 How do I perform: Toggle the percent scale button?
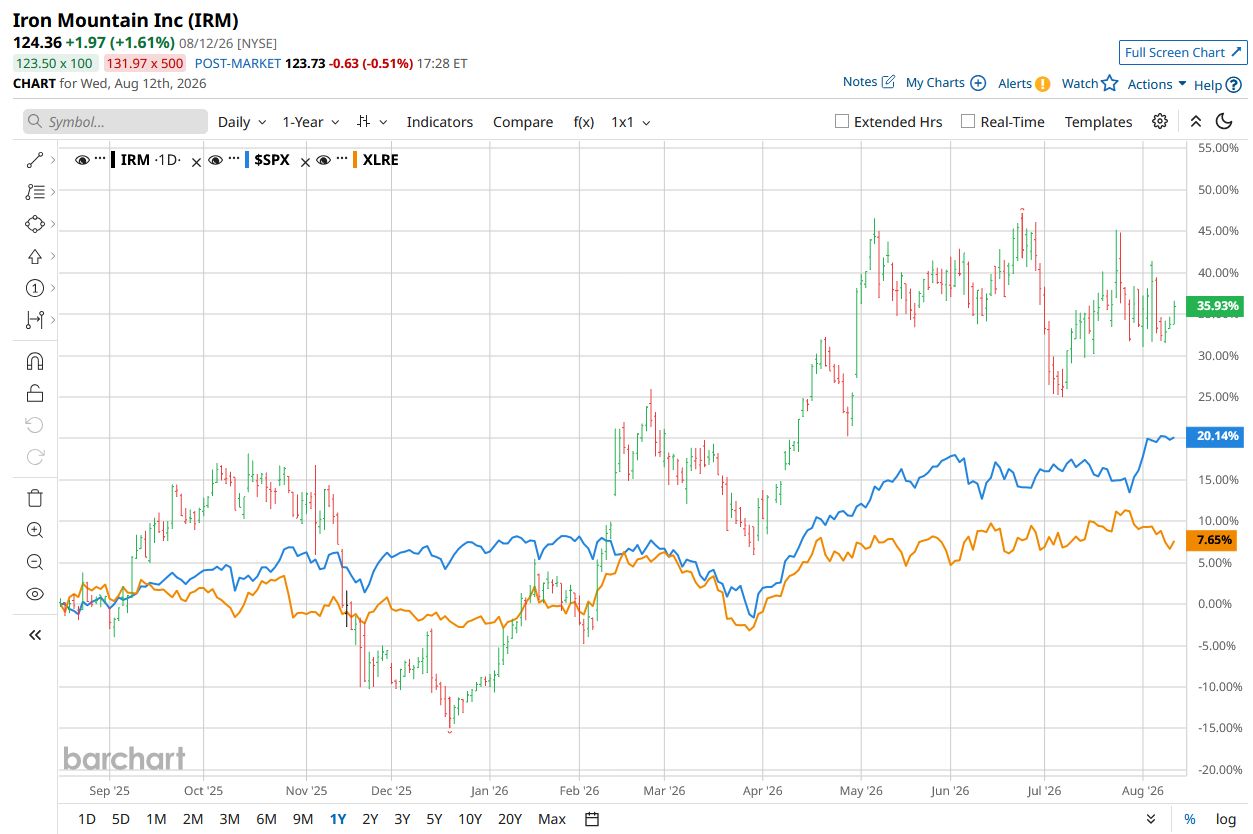(1190, 819)
